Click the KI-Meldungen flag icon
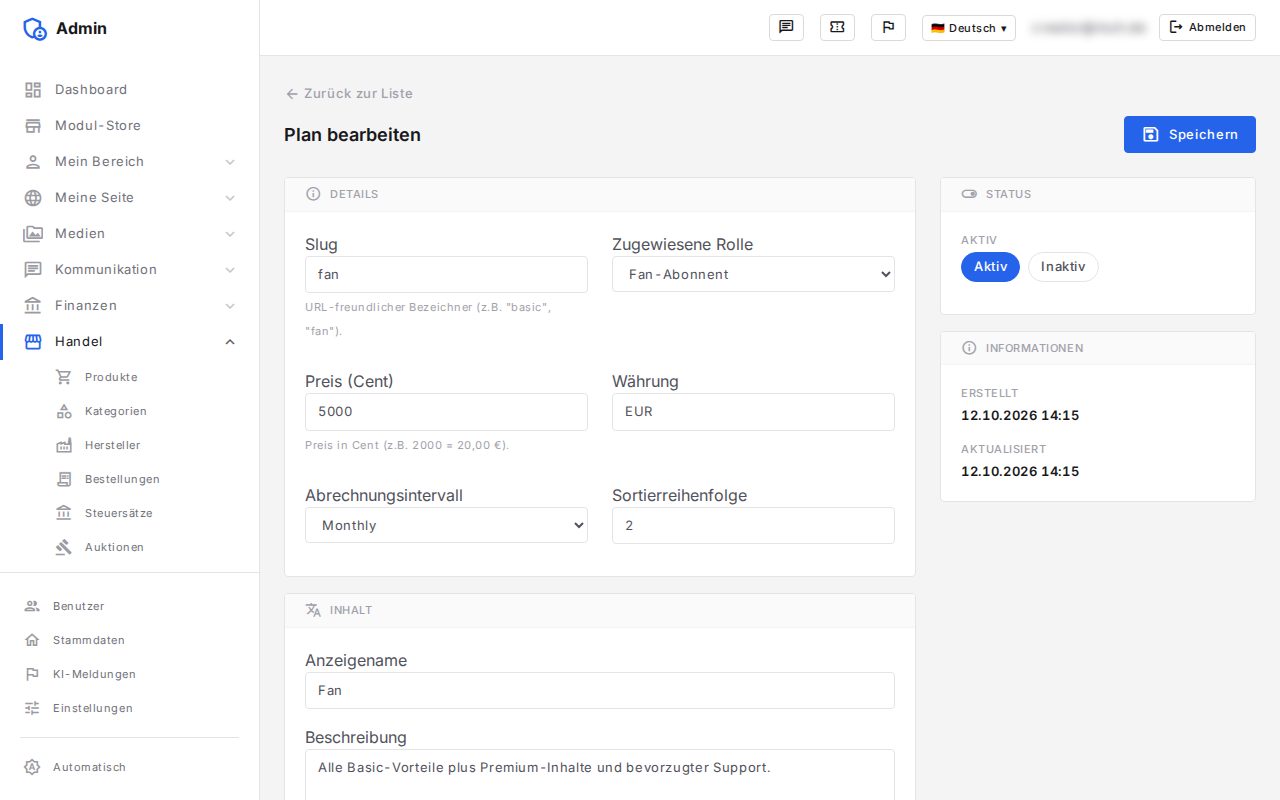Screen dimensions: 1280x800 click(32, 674)
